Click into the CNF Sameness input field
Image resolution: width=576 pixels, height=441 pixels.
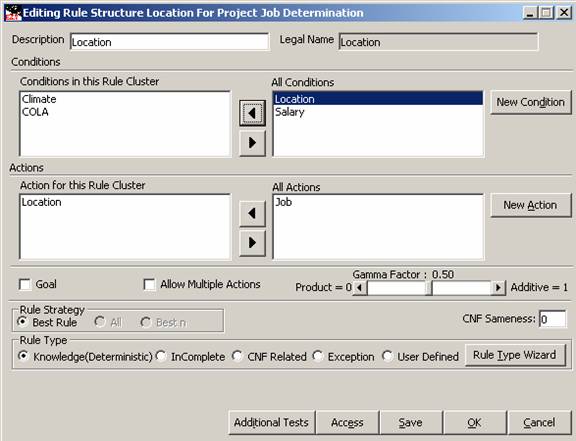click(x=552, y=319)
